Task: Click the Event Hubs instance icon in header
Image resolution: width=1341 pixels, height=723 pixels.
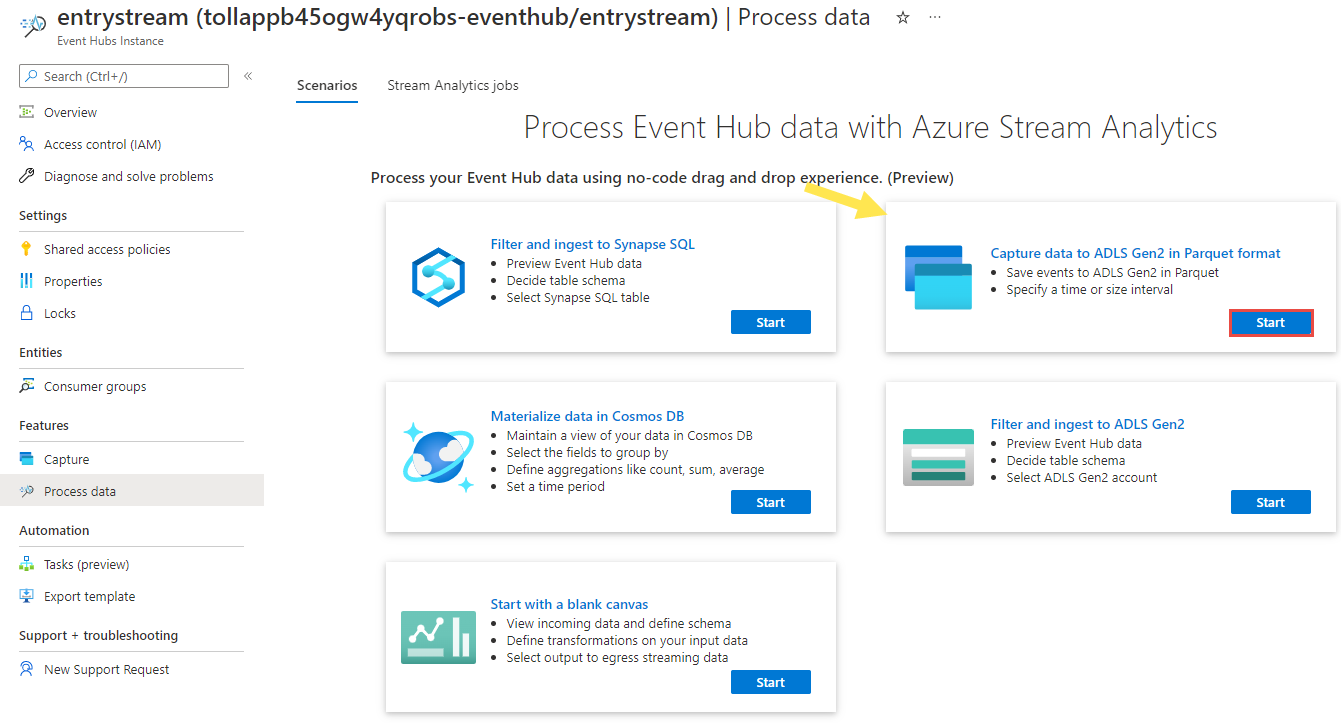Action: pos(33,24)
